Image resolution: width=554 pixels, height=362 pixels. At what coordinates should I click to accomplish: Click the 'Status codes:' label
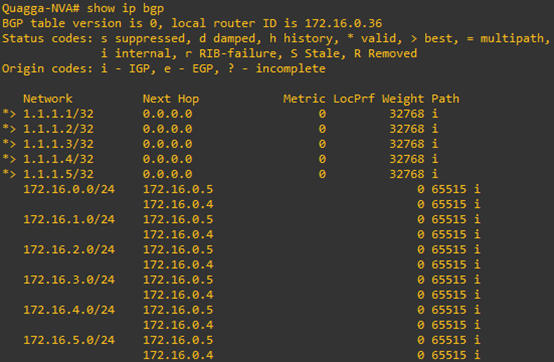tap(48, 38)
